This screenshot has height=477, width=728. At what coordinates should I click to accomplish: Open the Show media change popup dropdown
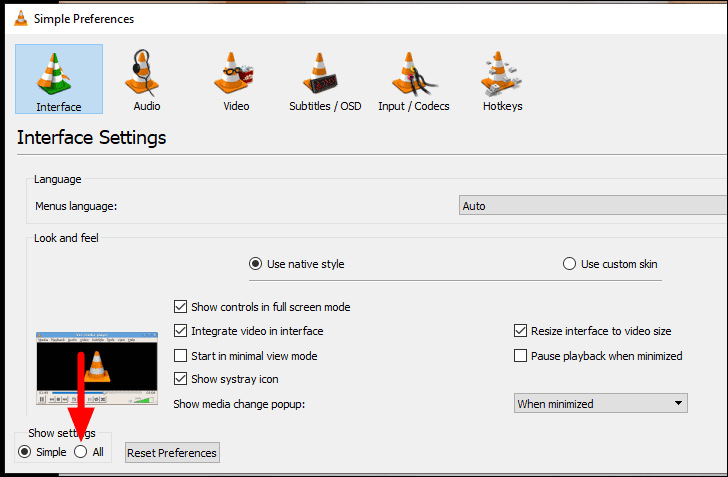tap(600, 403)
